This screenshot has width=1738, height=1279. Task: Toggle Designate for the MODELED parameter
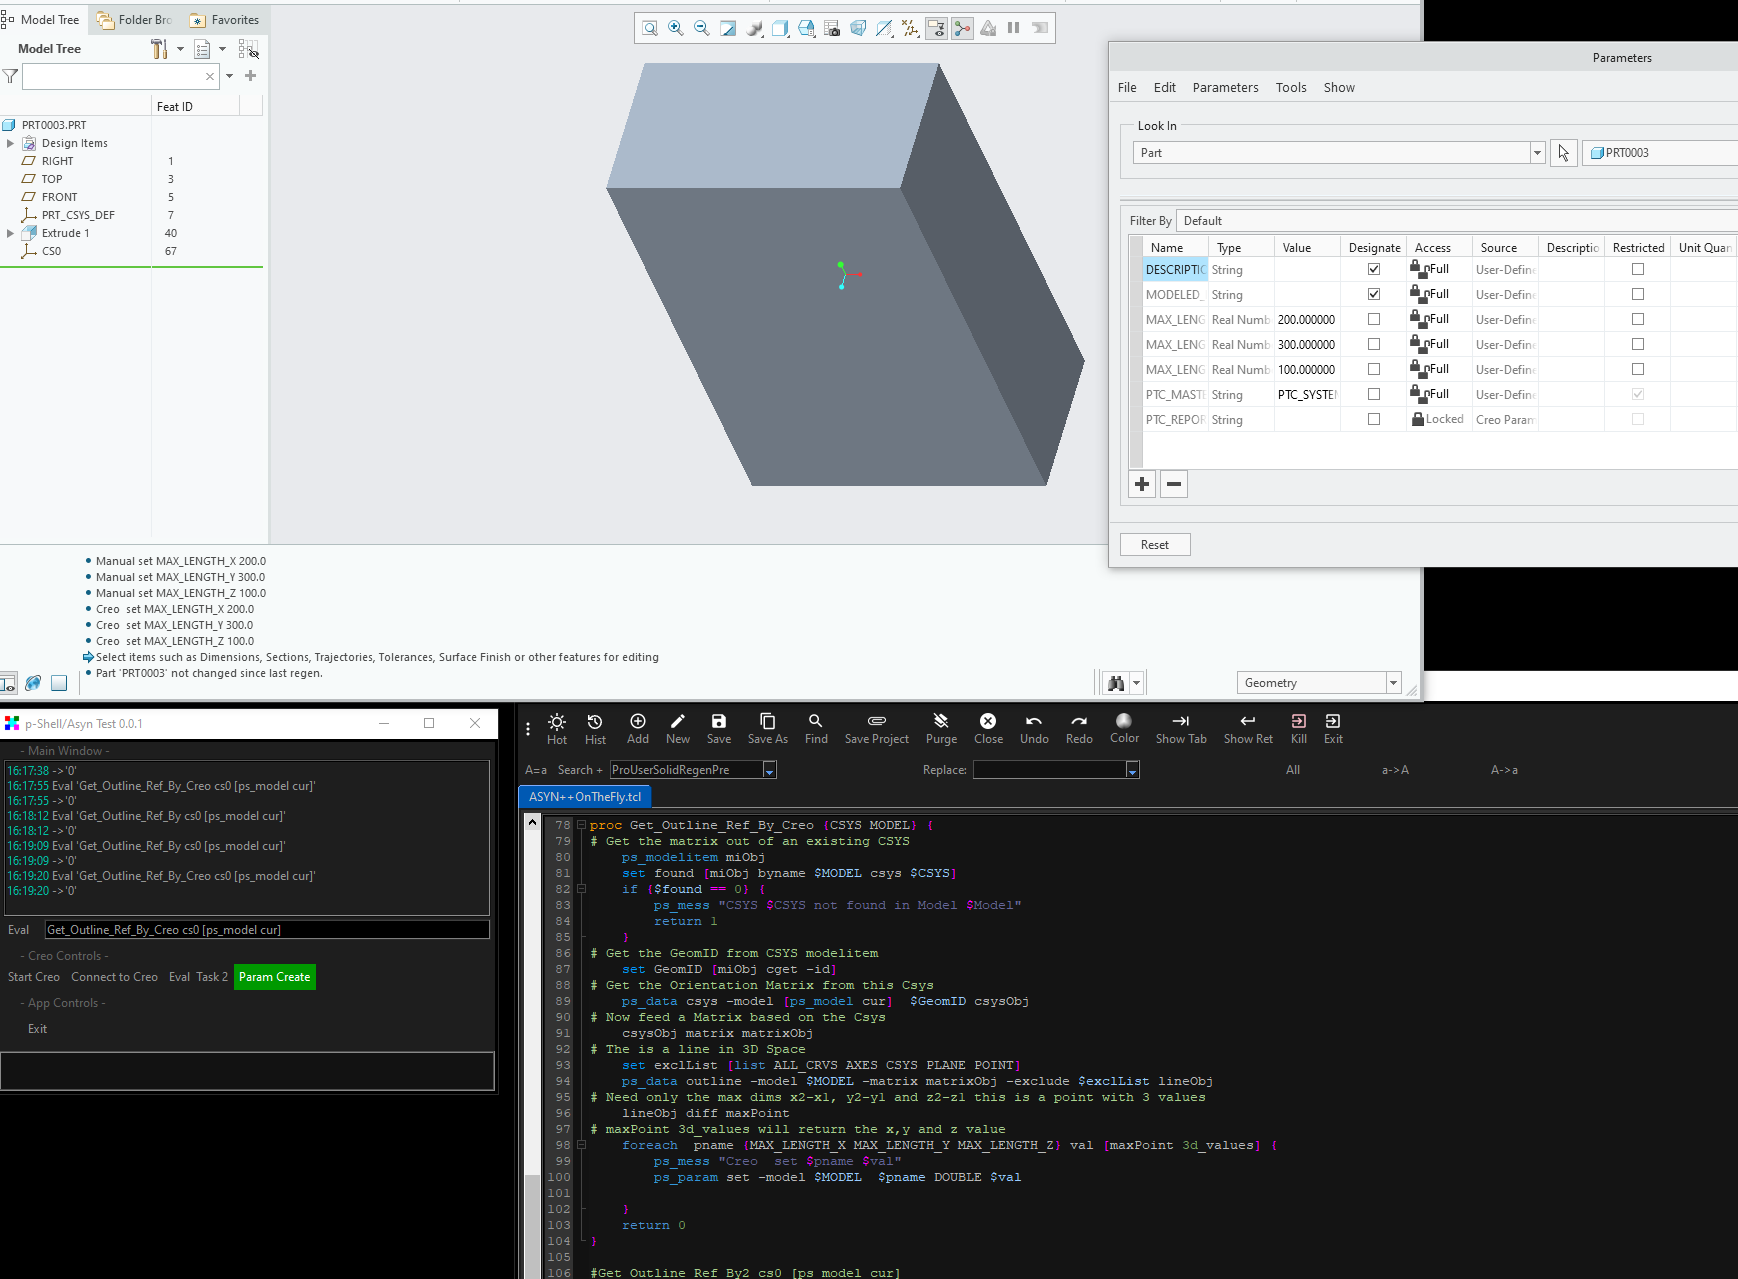coord(1374,294)
